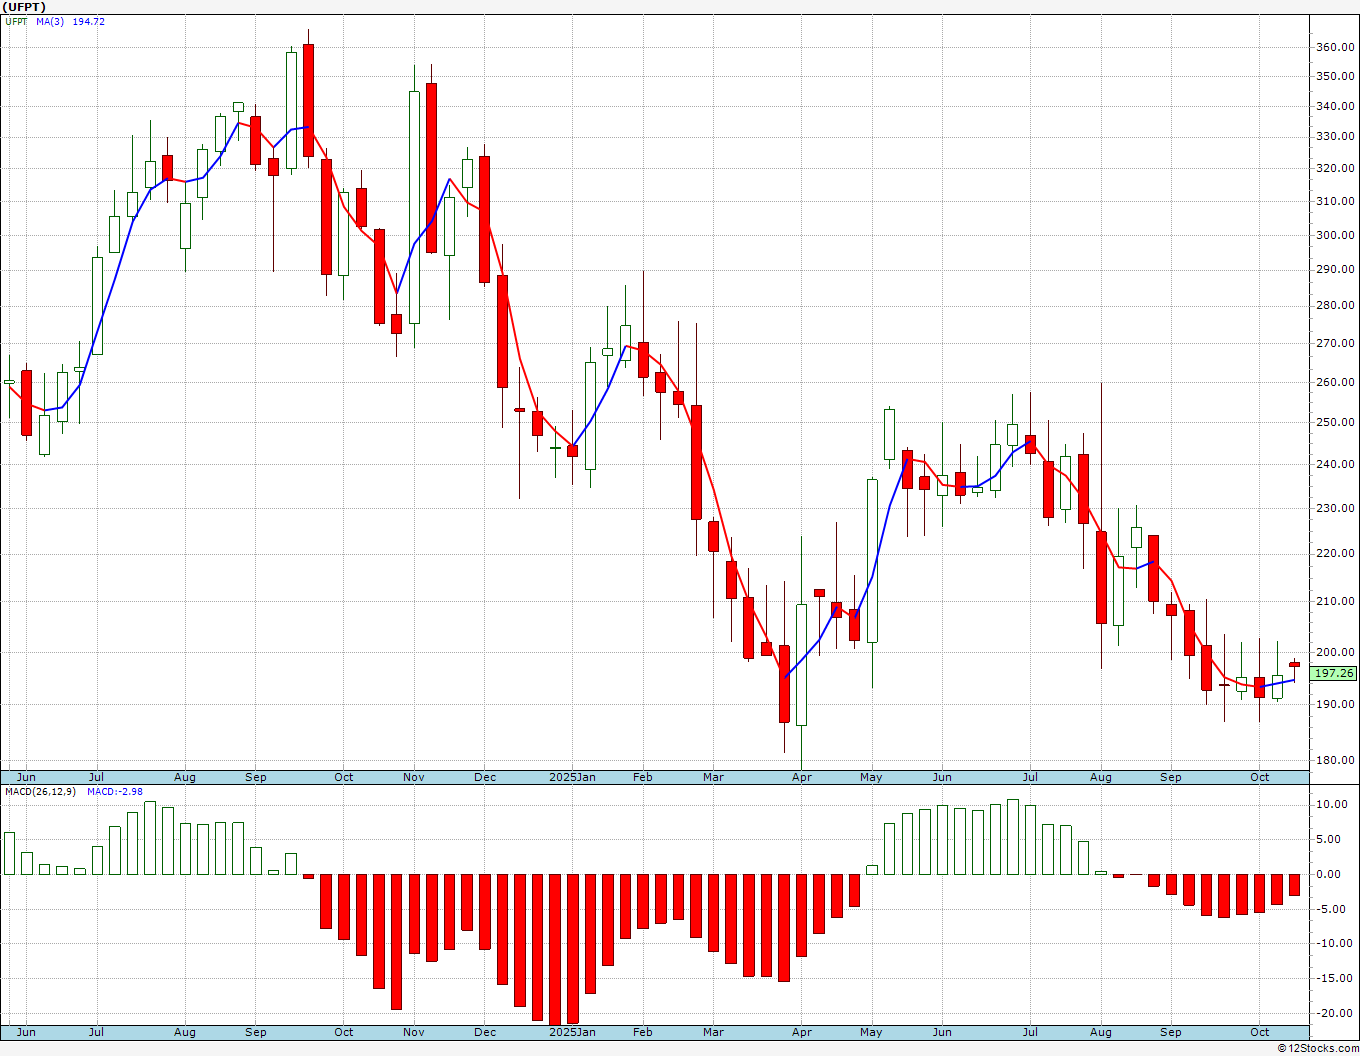Click the "360.00" price axis label

pyautogui.click(x=1335, y=47)
